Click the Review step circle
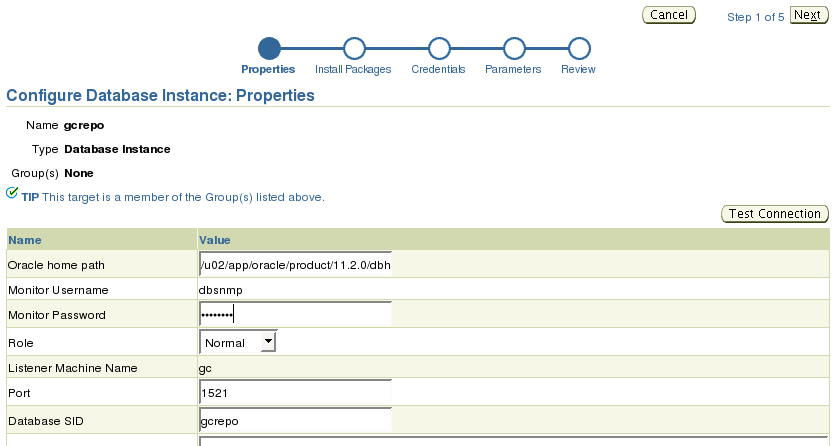Screen dimensions: 833x446 [579, 48]
